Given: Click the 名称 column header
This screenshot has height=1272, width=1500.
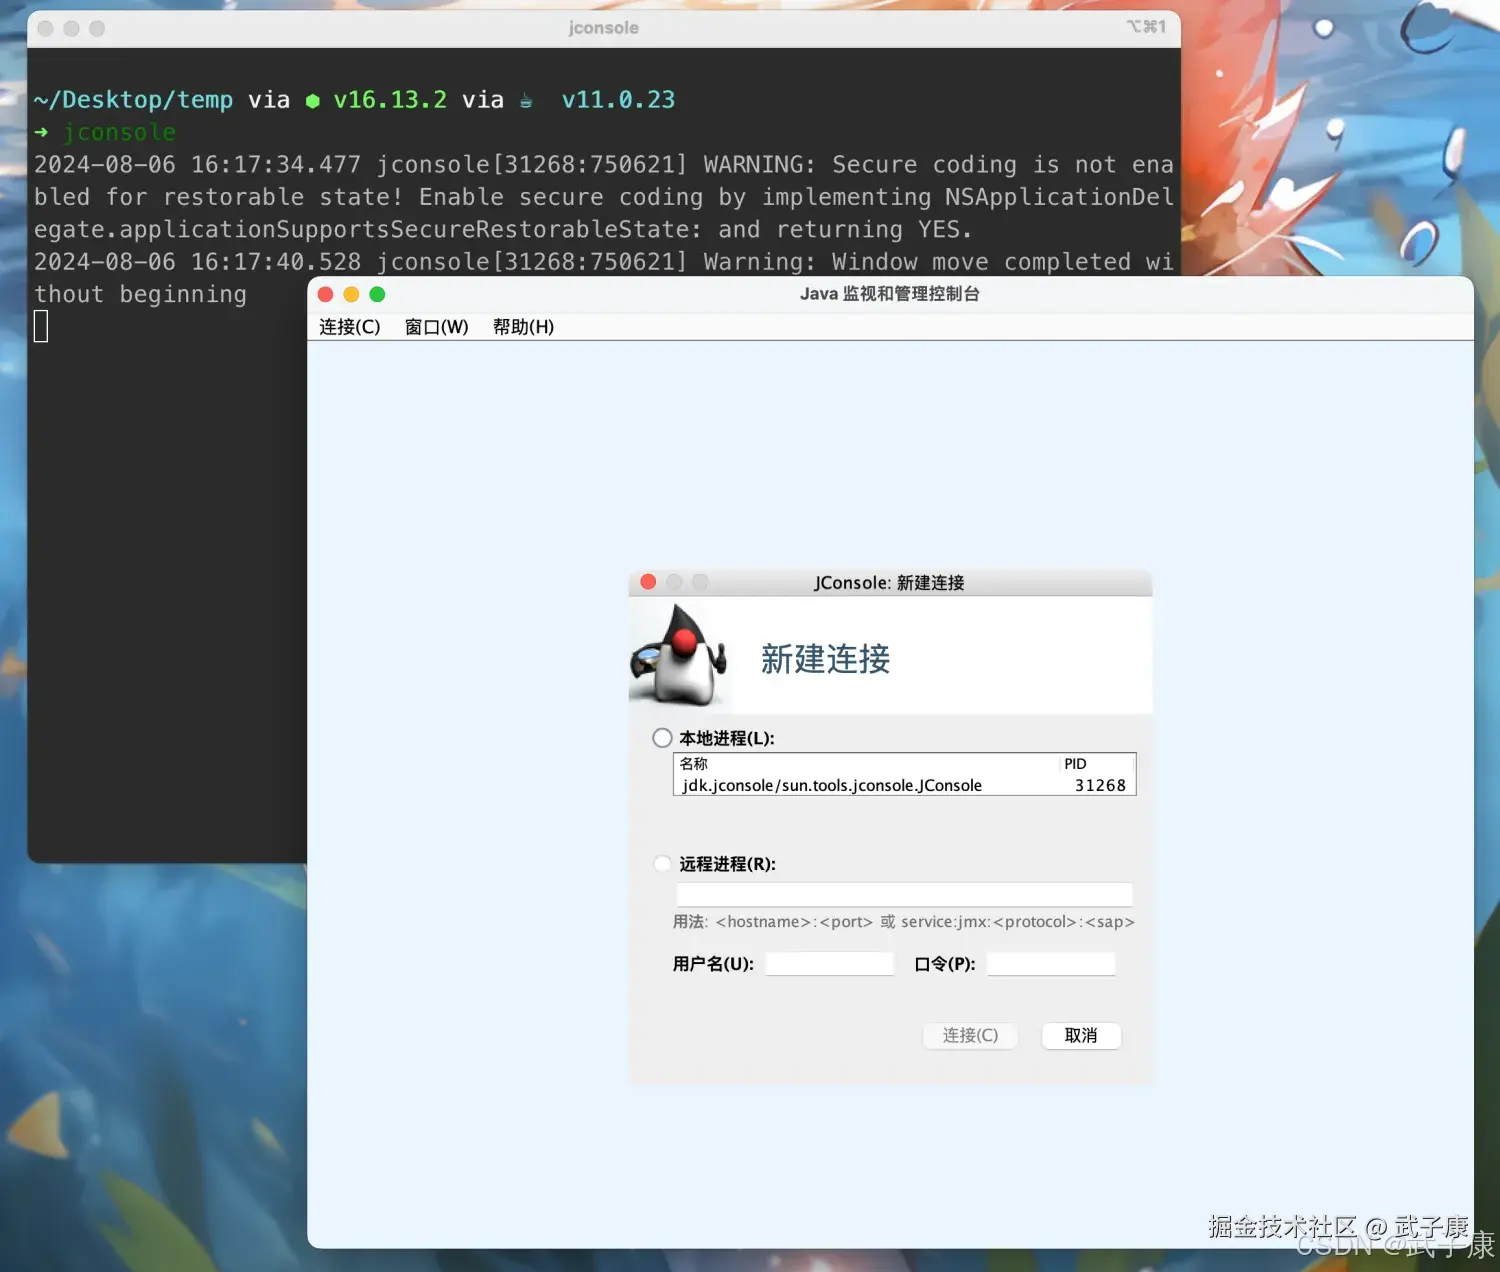Looking at the screenshot, I should [693, 763].
